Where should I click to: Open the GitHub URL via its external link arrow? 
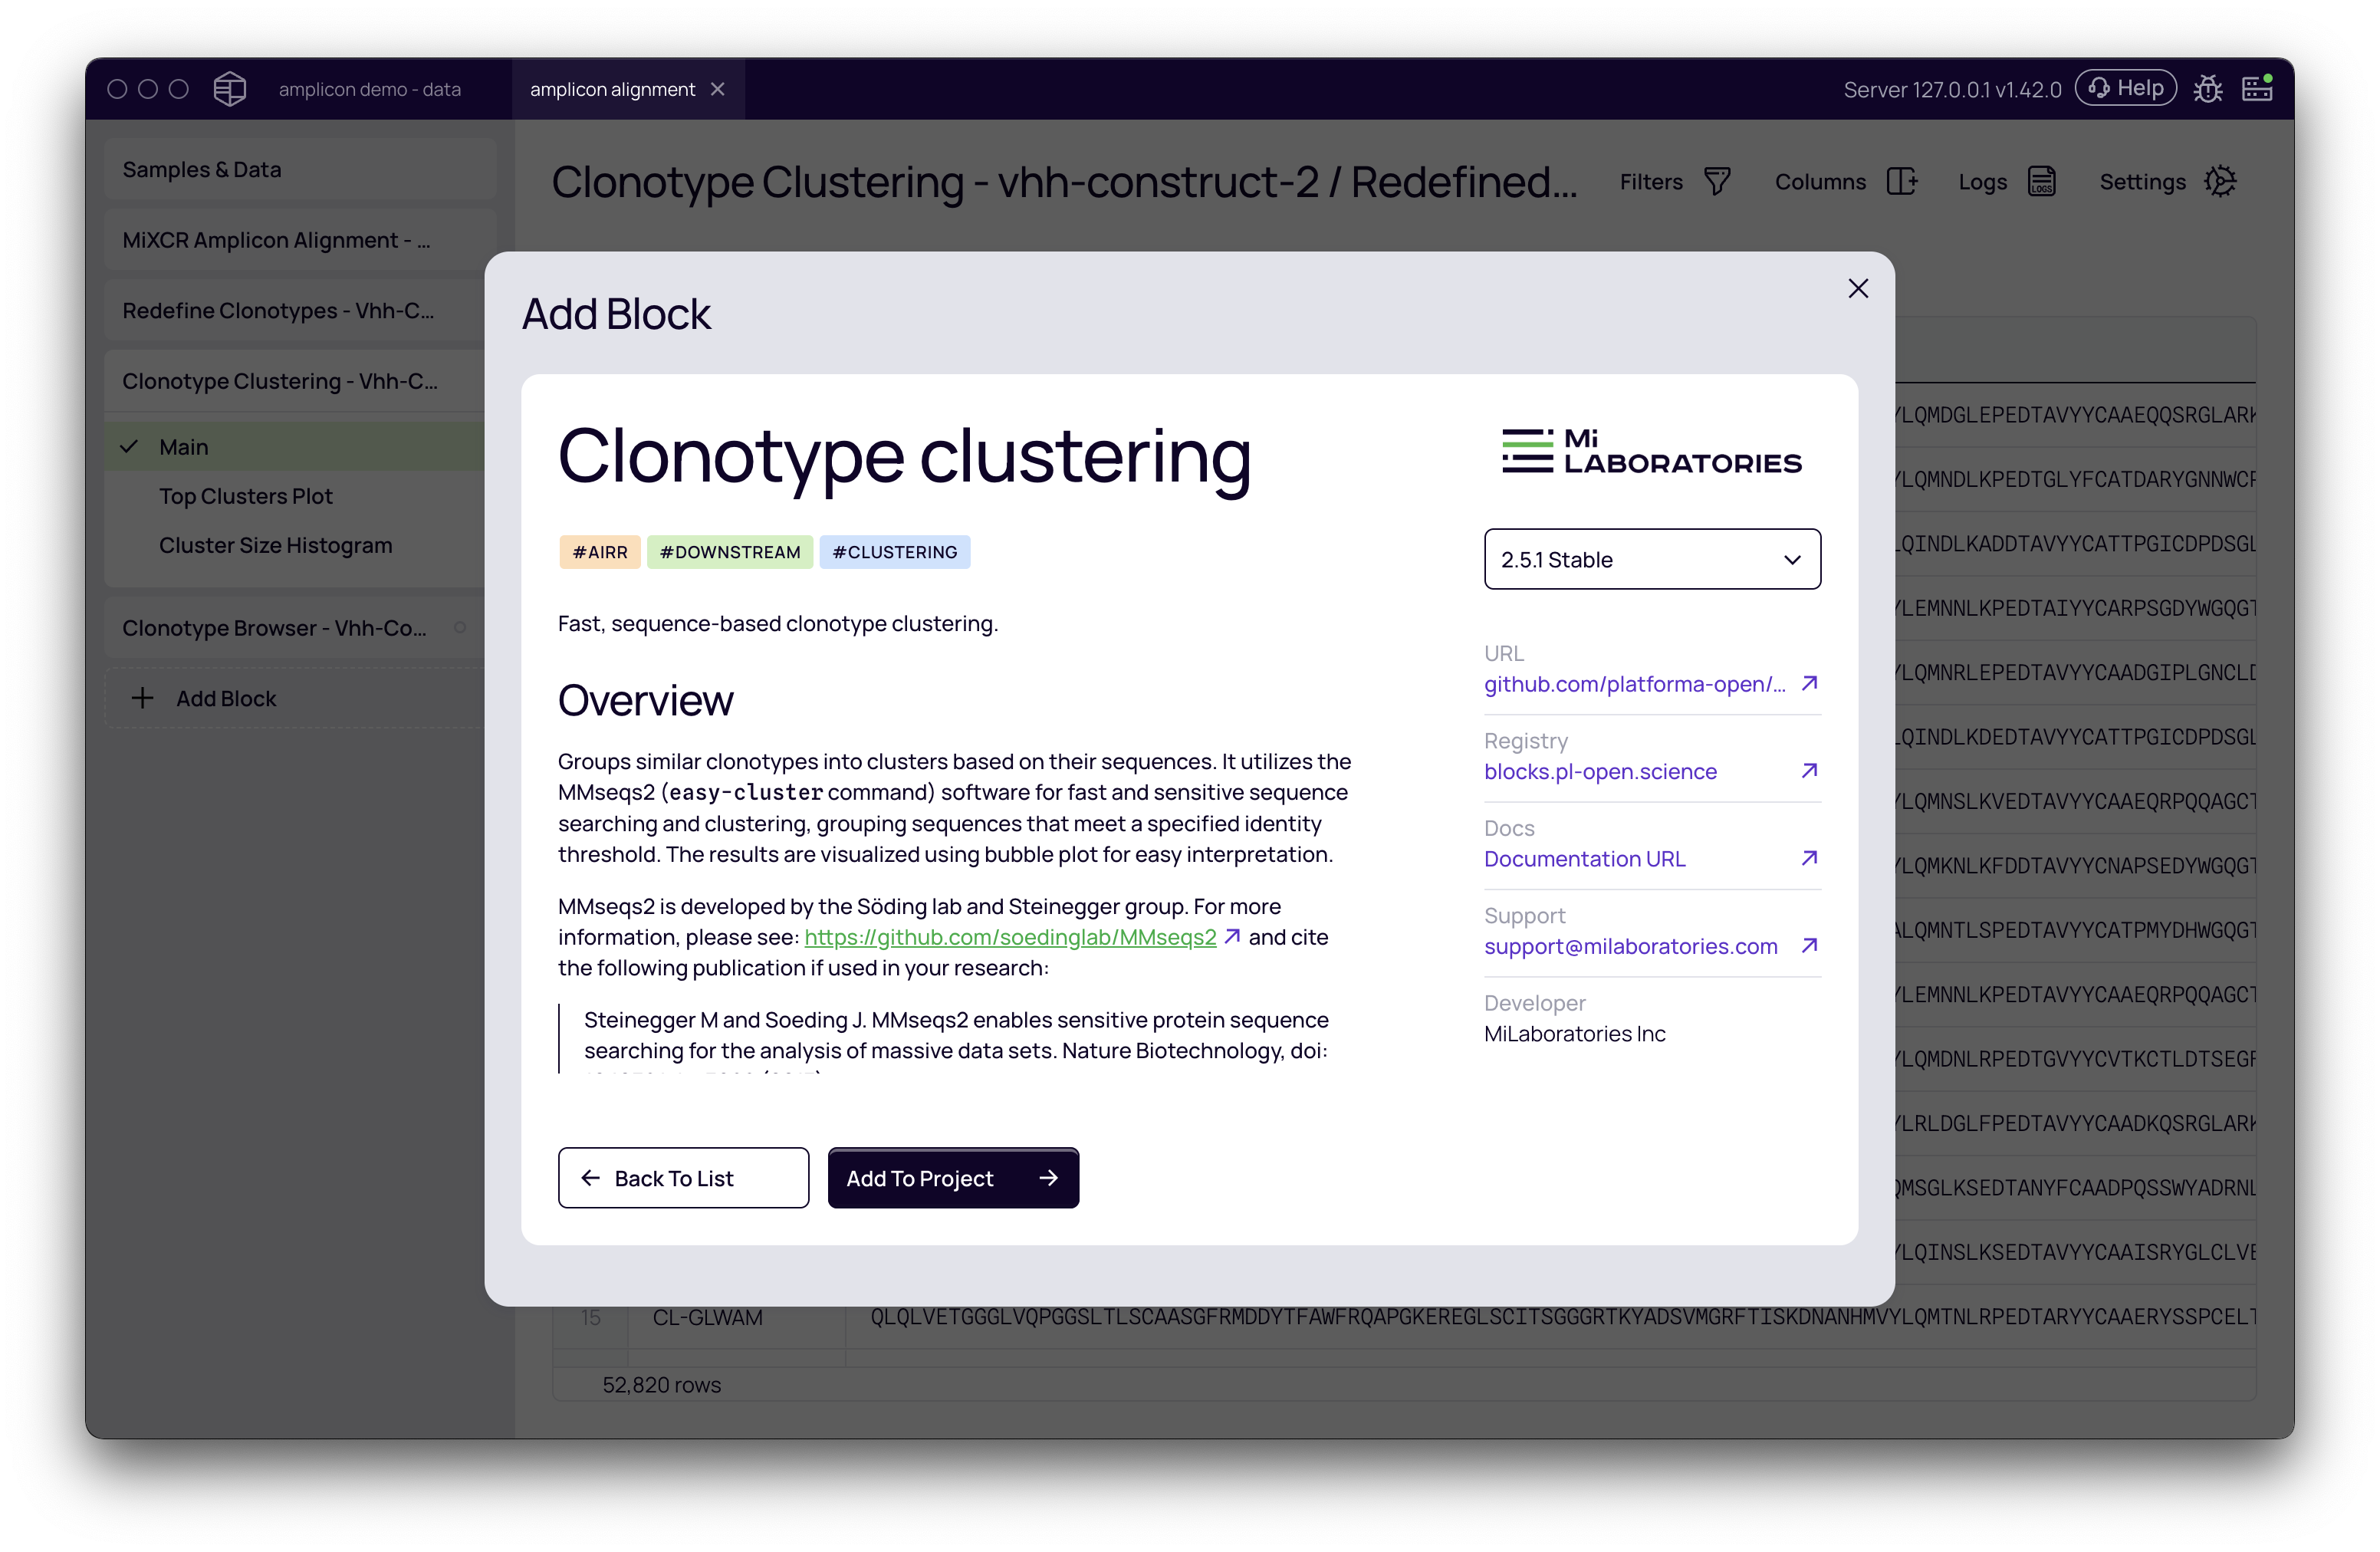(x=1809, y=684)
